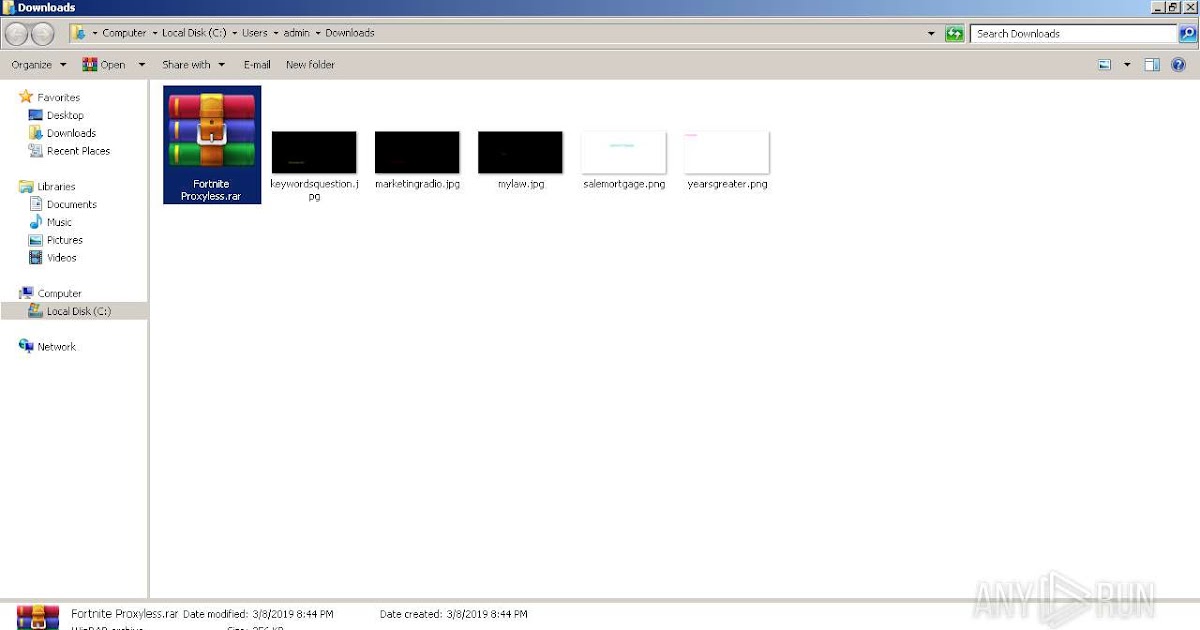Click the Open toolbar button
This screenshot has width=1200, height=630.
click(x=104, y=65)
